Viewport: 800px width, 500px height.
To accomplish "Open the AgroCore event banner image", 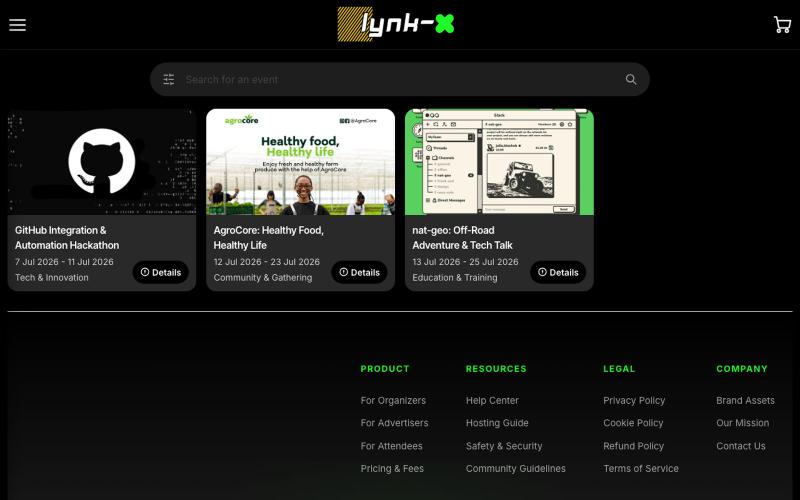I will pos(301,162).
